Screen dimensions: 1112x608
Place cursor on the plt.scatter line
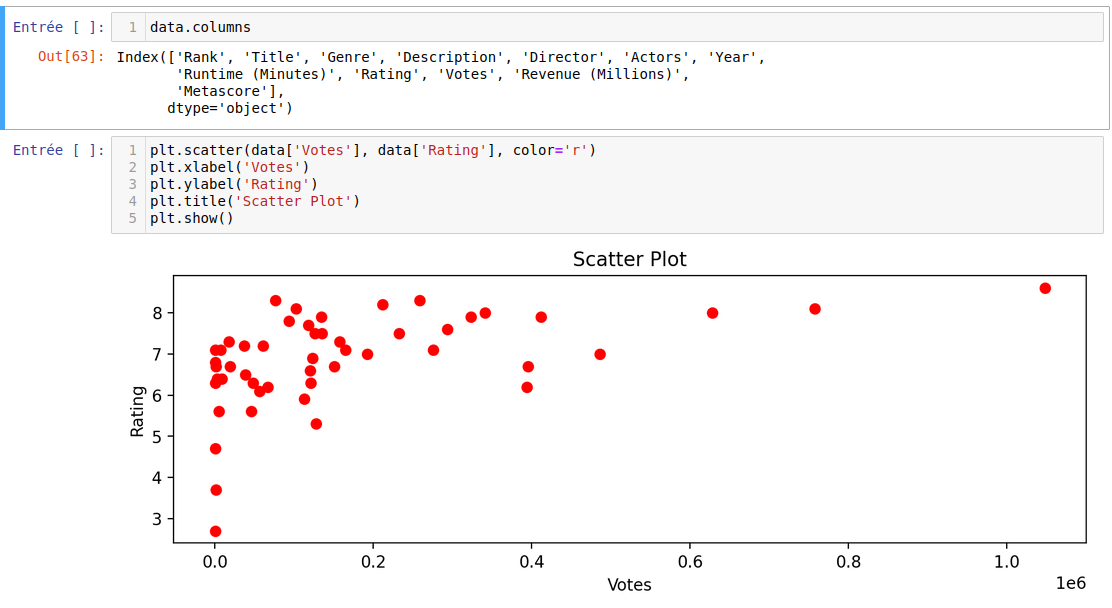372,150
